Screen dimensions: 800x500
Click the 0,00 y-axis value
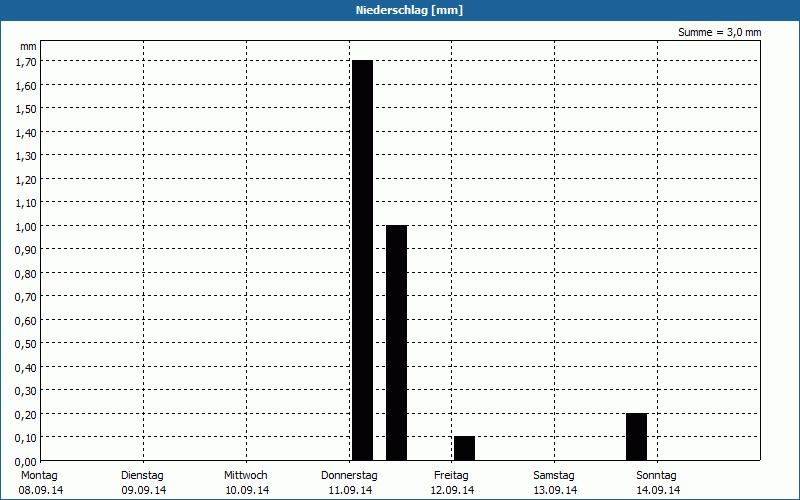pyautogui.click(x=26, y=462)
